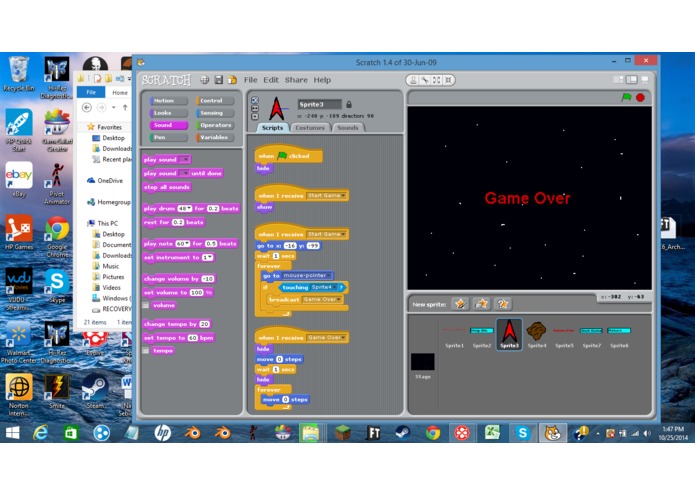The width and height of the screenshot is (695, 494).
Task: Show the Control blocks category
Action: tap(215, 101)
